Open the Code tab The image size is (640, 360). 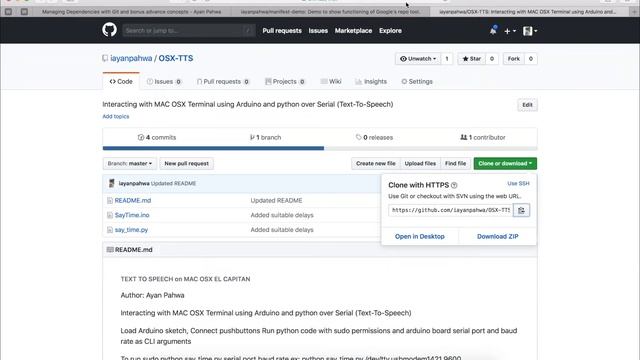click(121, 81)
